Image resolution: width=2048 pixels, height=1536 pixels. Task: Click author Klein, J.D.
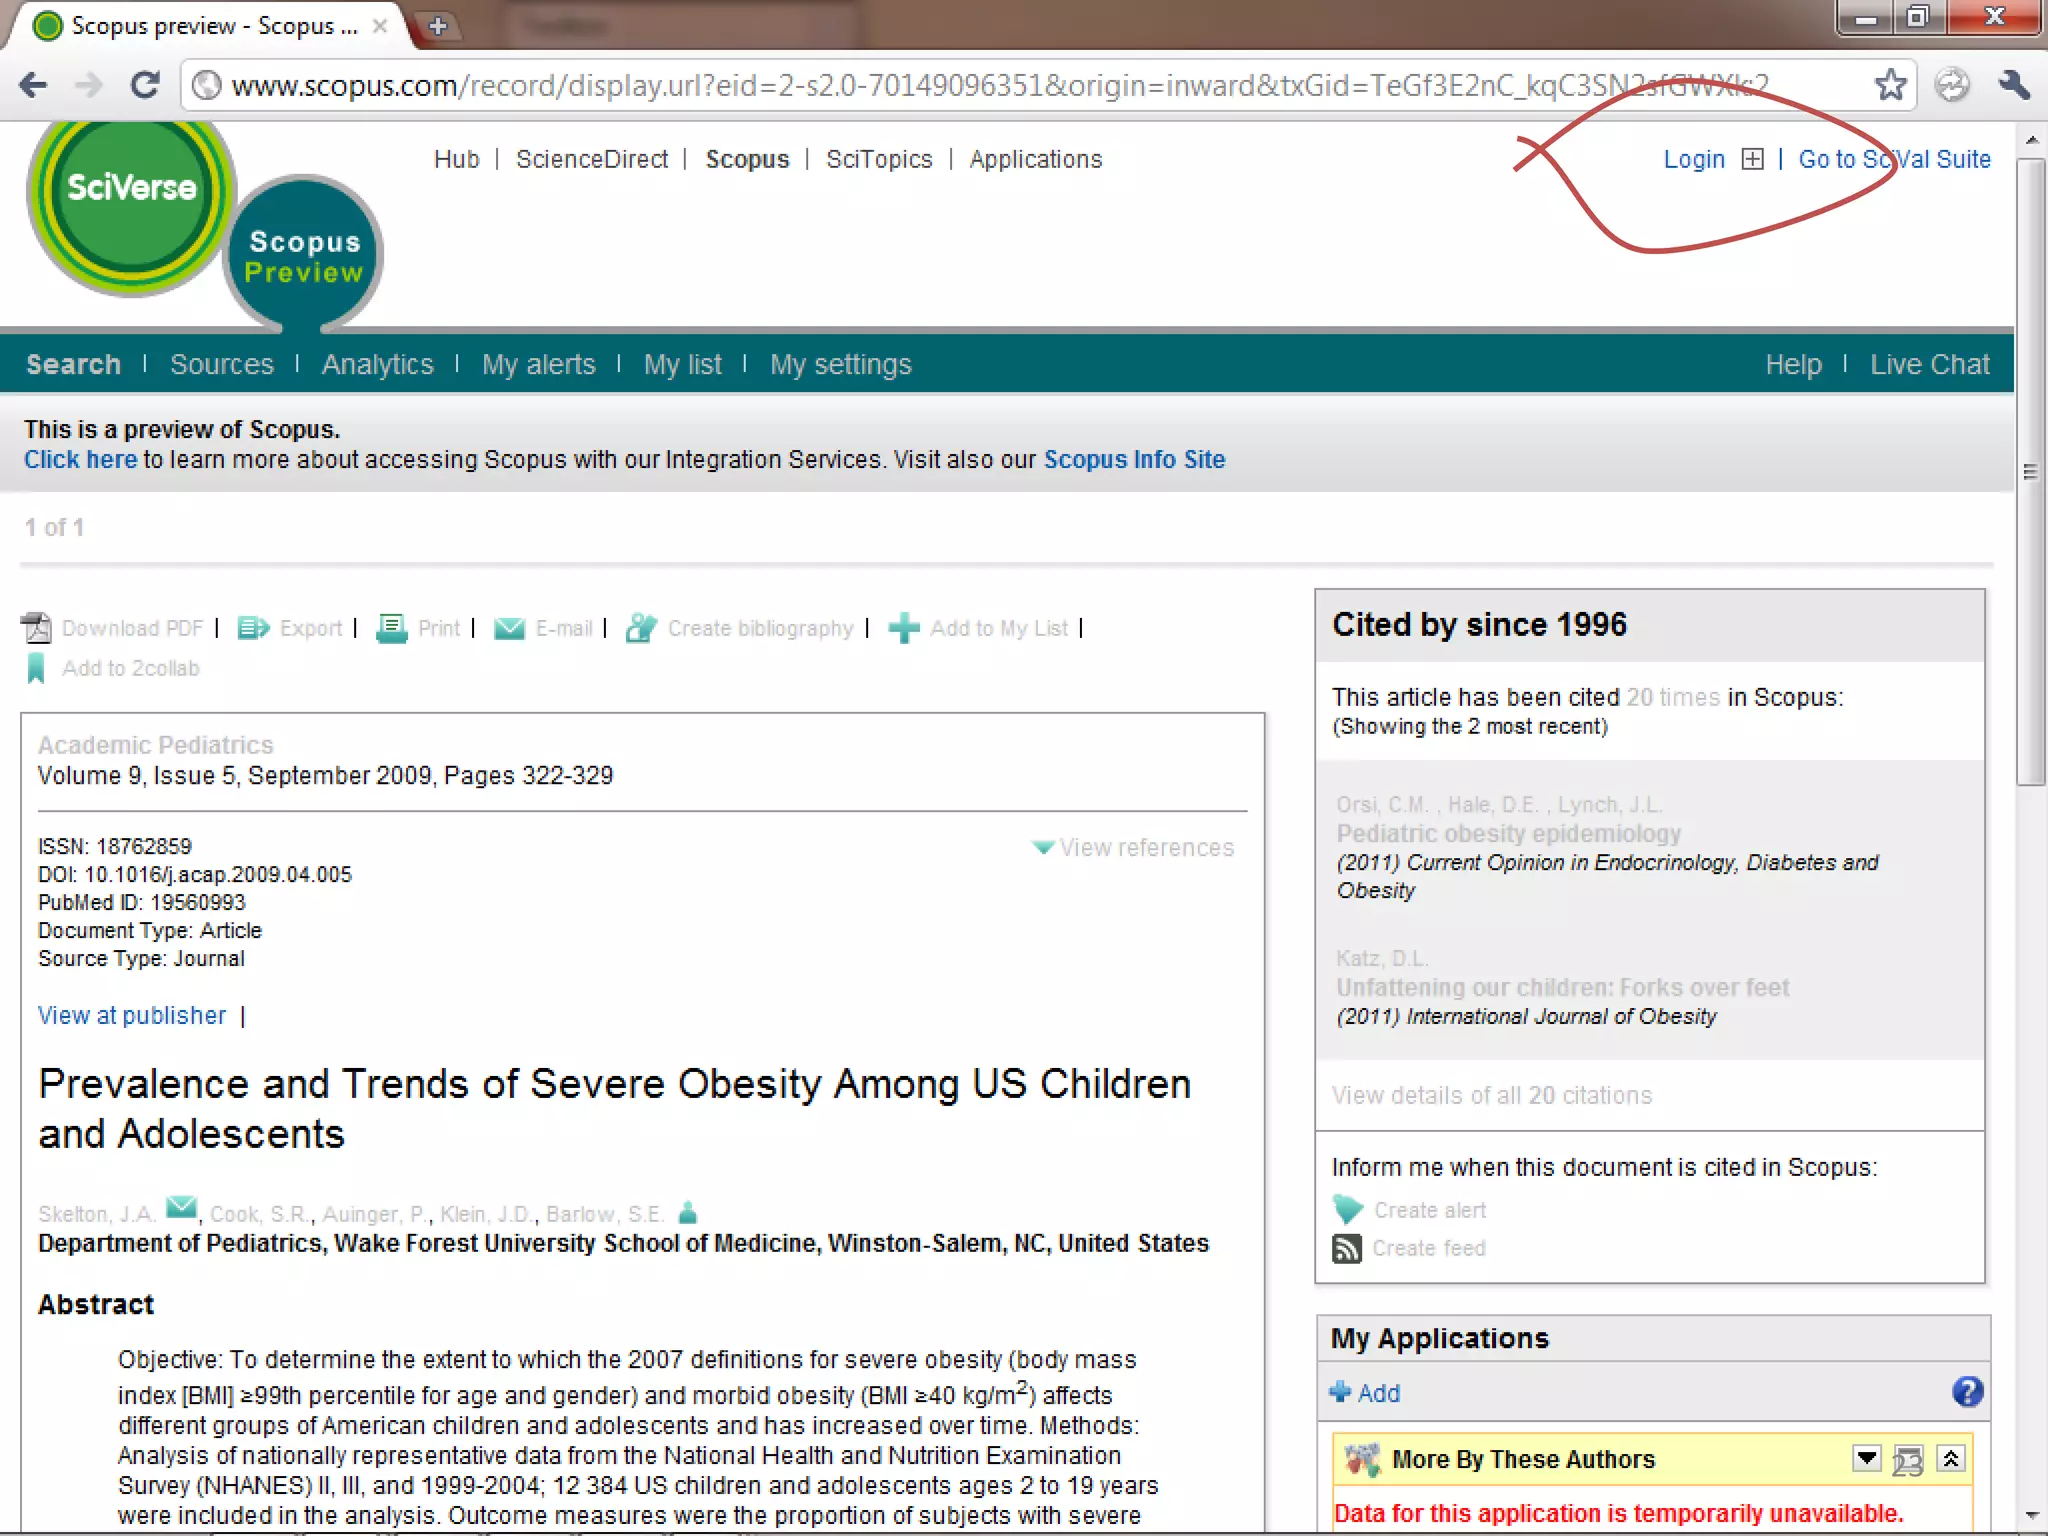pyautogui.click(x=486, y=1214)
